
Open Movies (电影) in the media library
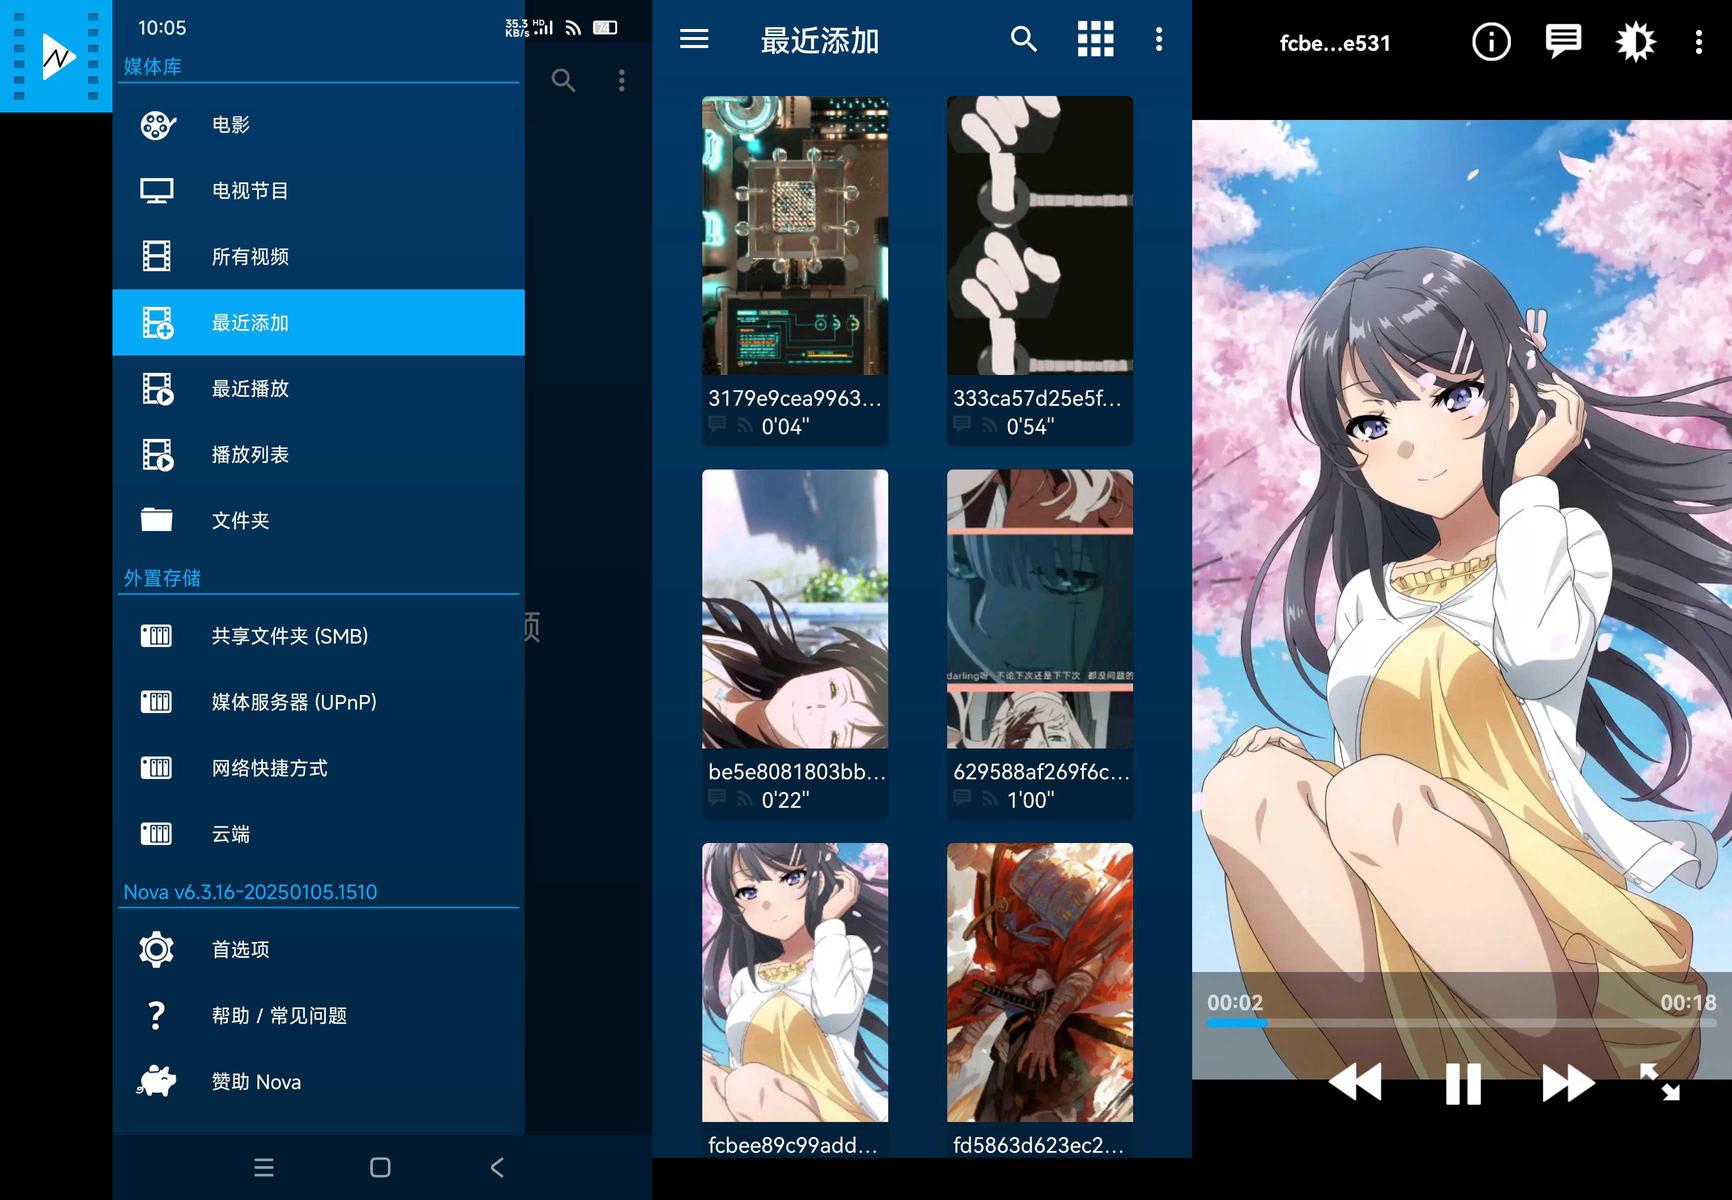click(318, 125)
